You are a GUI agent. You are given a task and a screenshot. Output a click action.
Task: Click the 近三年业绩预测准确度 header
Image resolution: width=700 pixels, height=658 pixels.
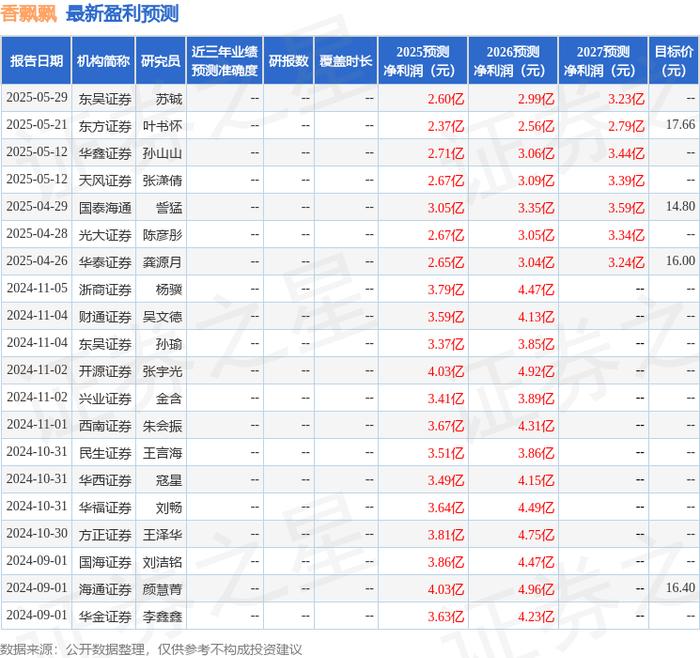tap(225, 61)
